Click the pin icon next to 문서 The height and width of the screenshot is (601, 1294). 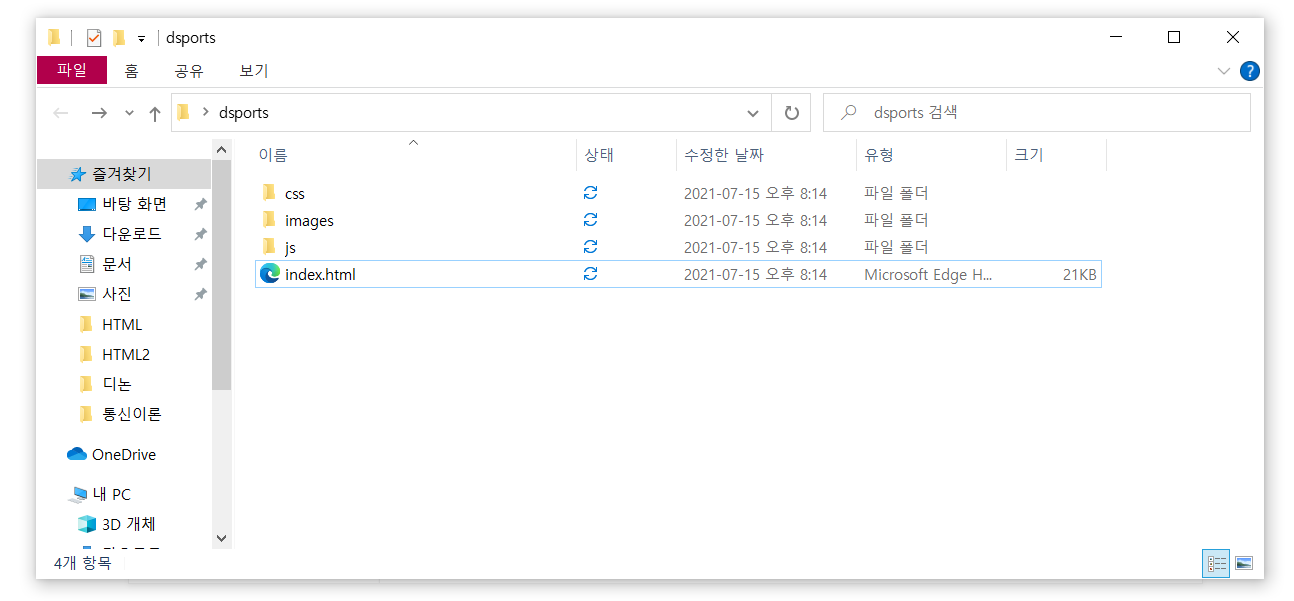tap(200, 264)
